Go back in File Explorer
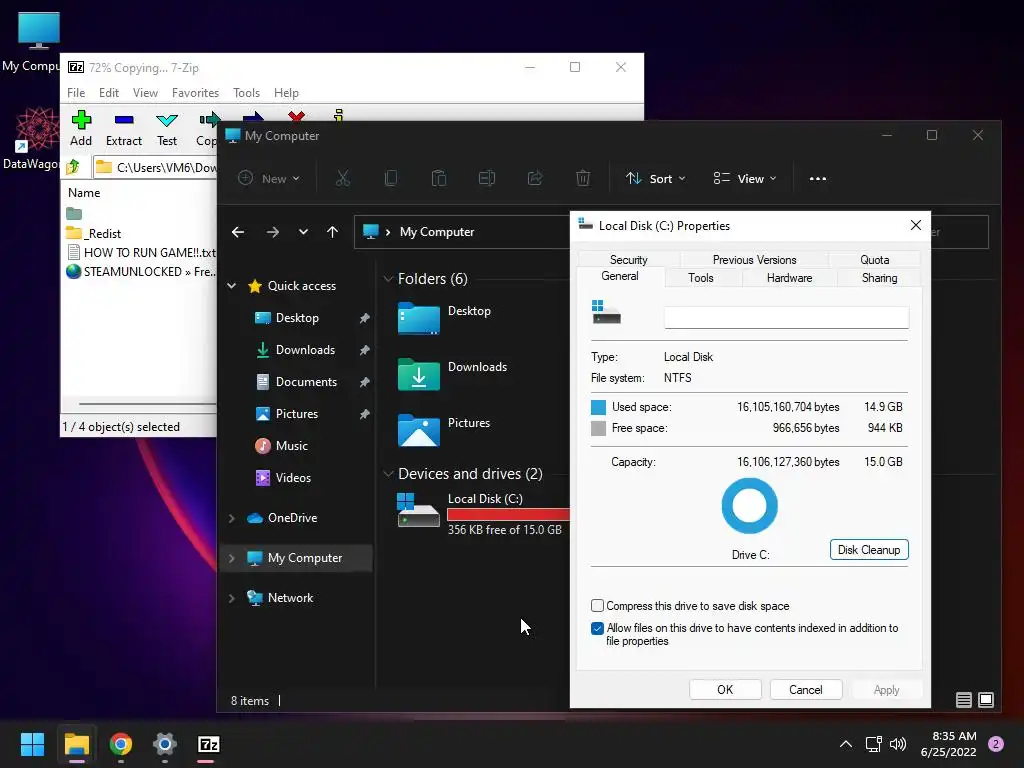Viewport: 1024px width, 768px height. click(238, 232)
